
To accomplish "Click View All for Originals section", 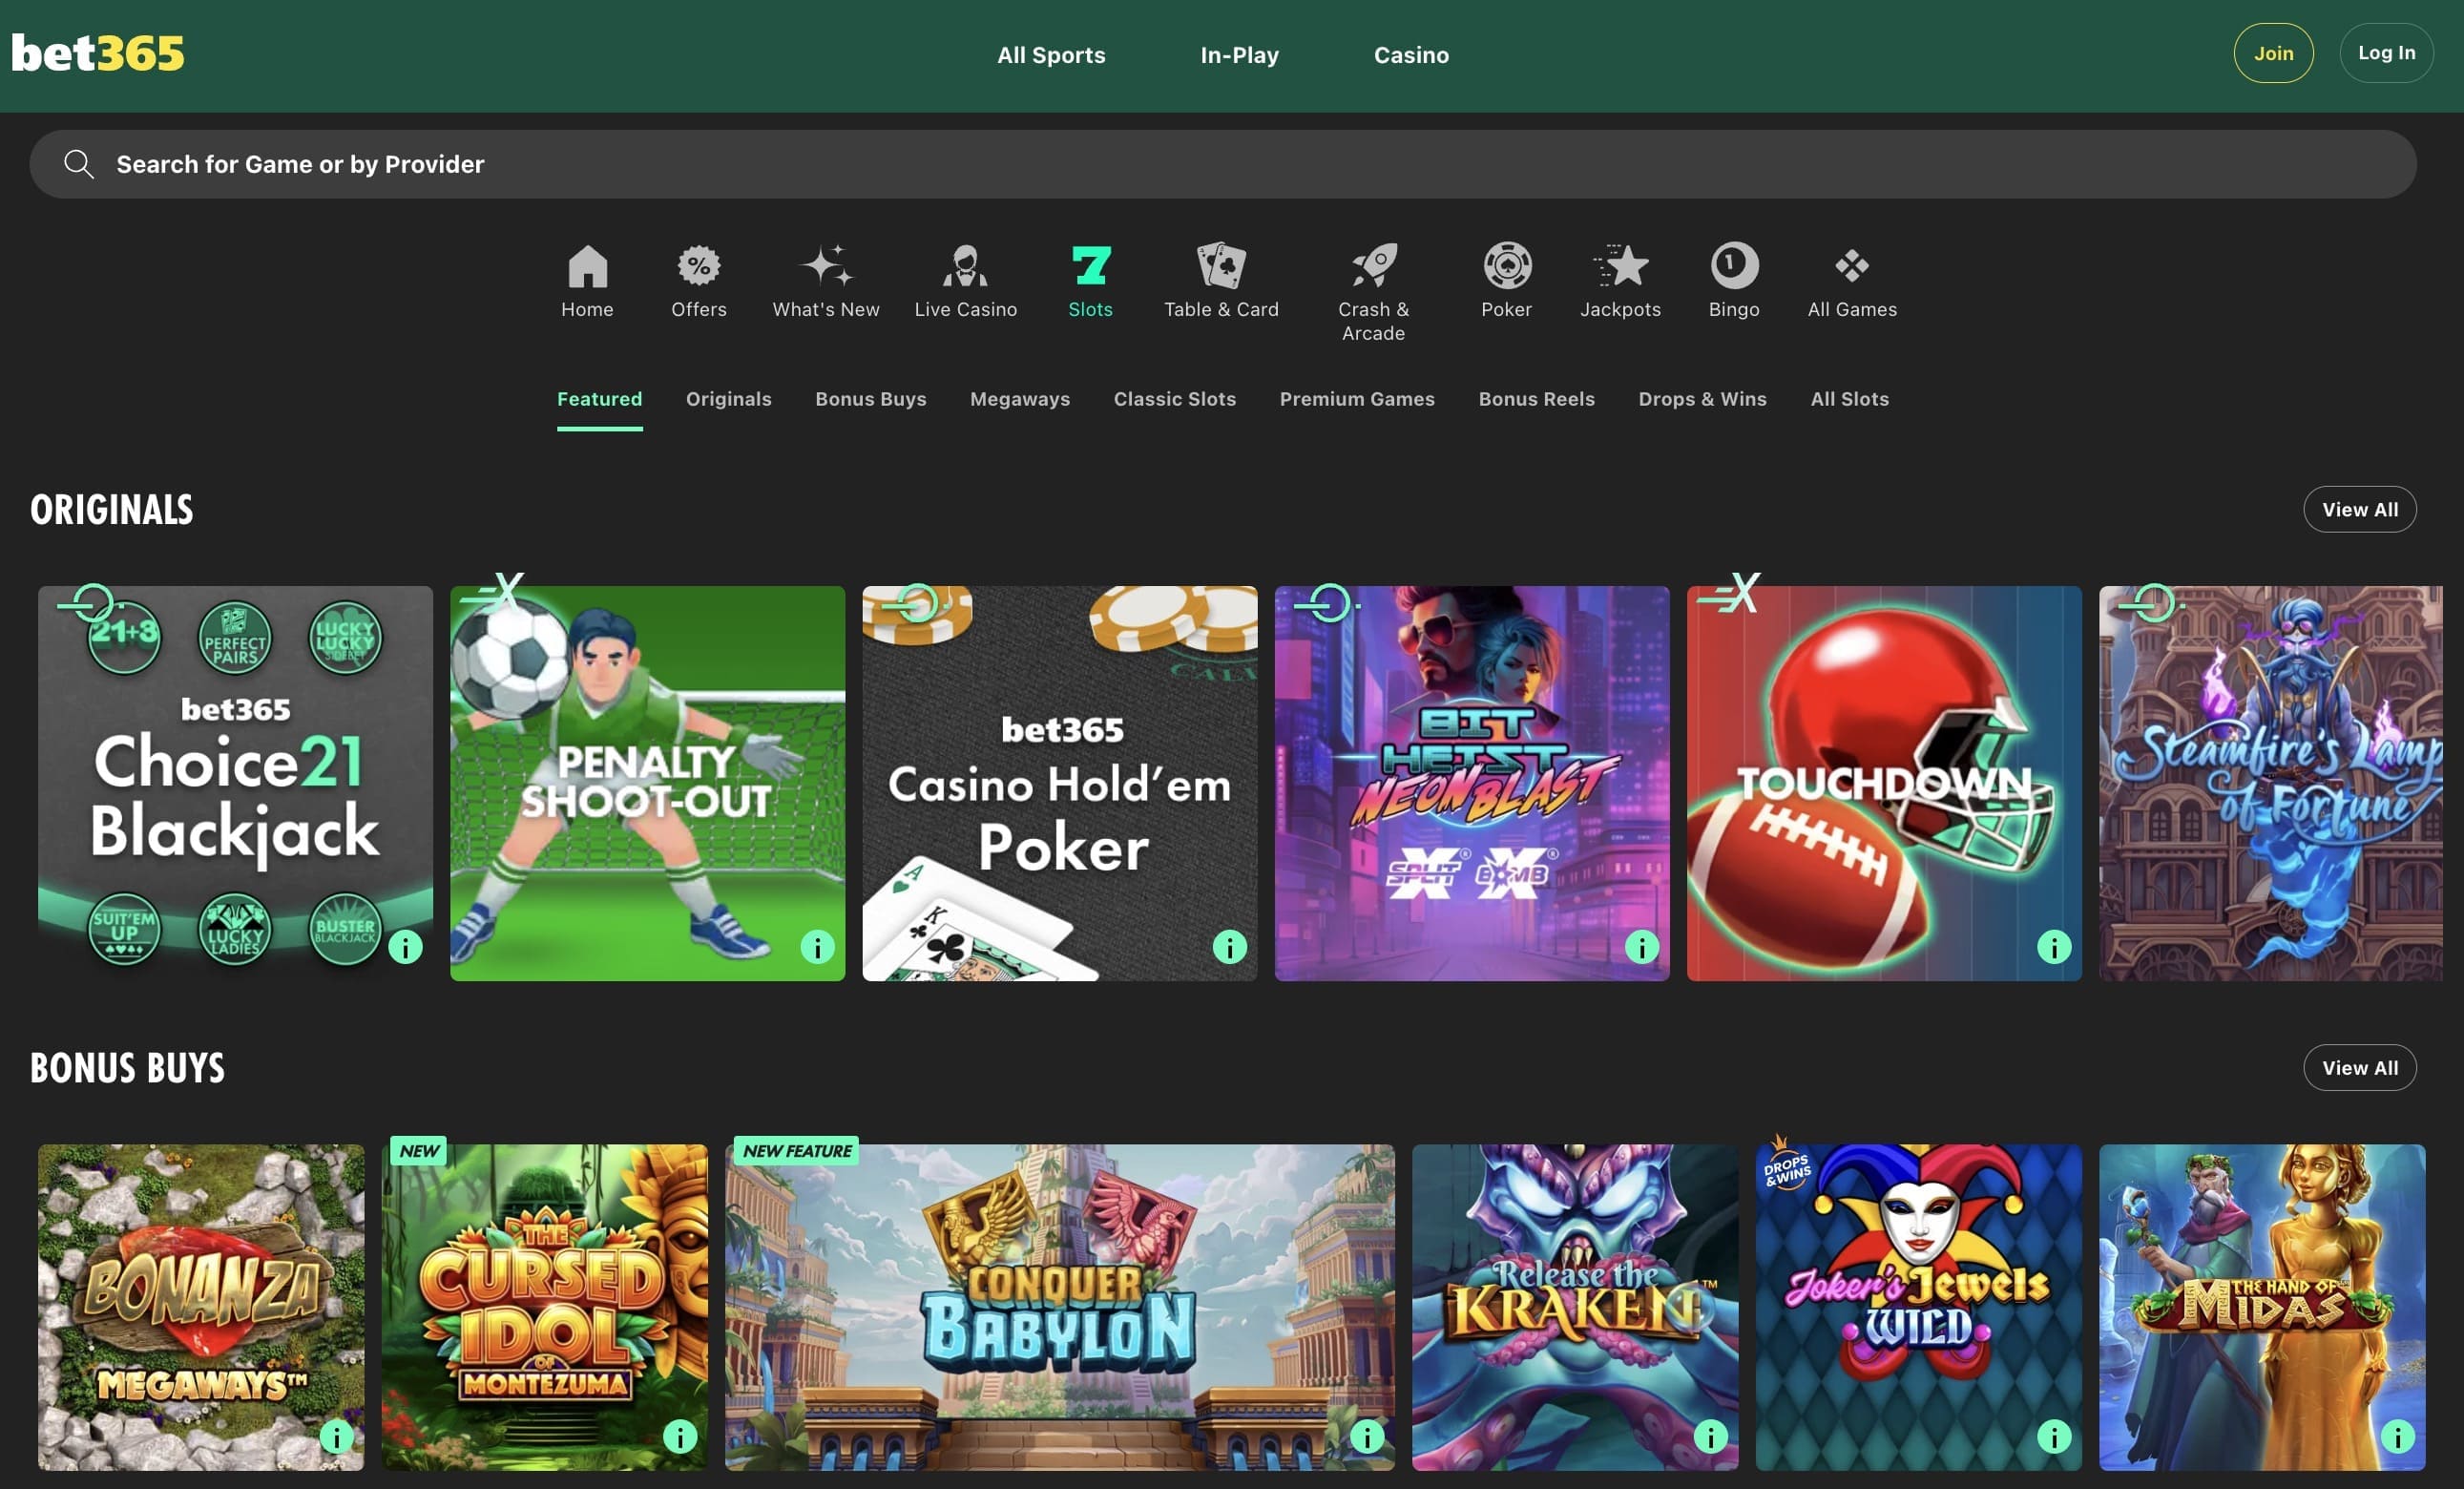I will pos(2359,509).
